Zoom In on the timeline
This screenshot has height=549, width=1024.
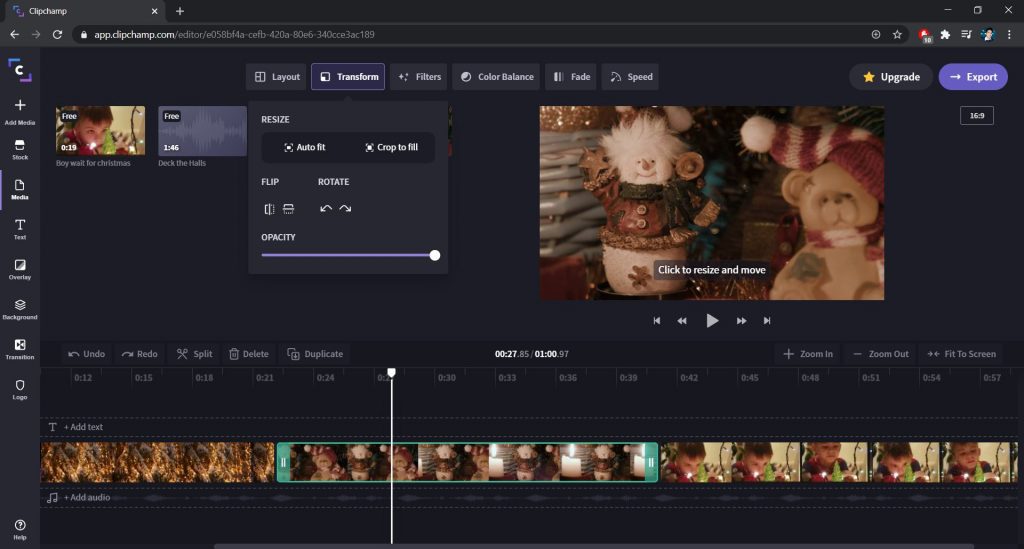[x=808, y=354]
